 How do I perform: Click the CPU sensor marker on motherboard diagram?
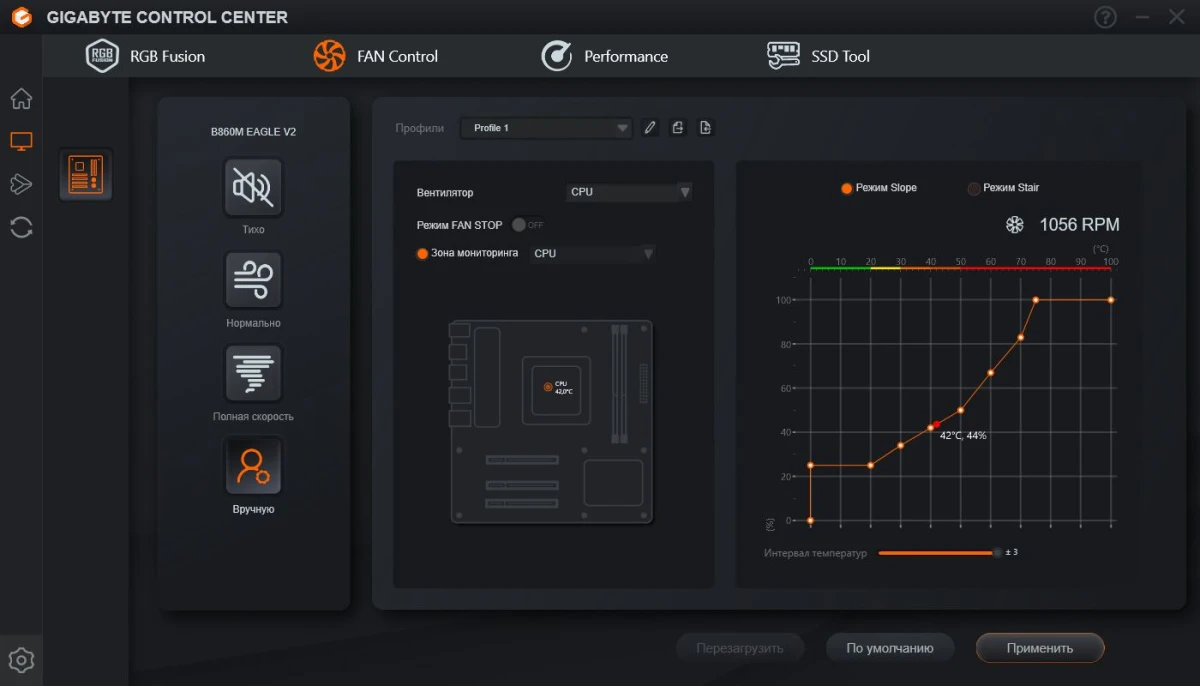point(548,386)
